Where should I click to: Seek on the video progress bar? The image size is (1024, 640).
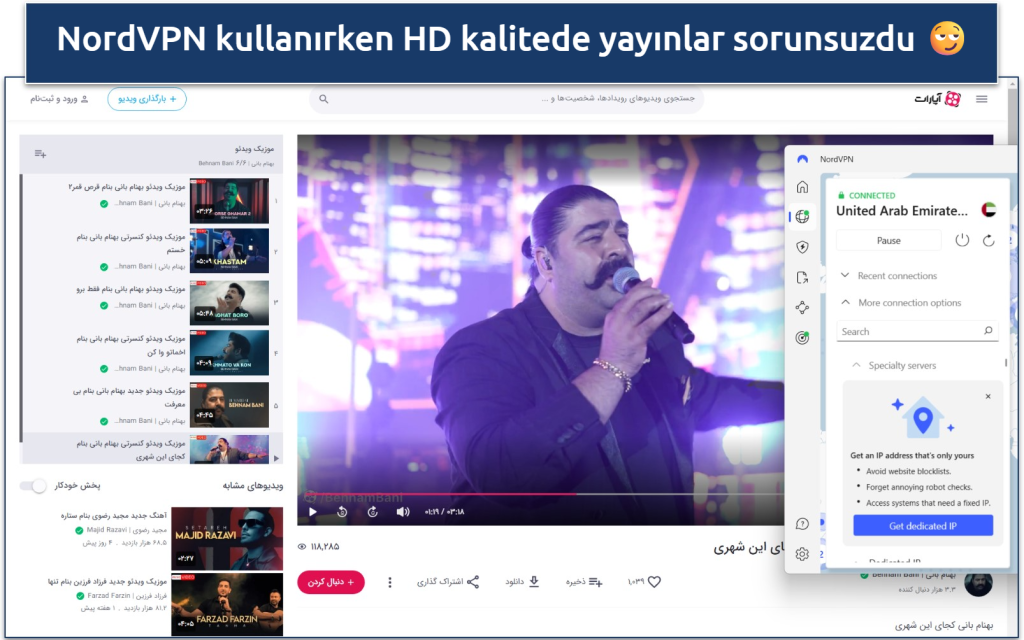[541, 494]
